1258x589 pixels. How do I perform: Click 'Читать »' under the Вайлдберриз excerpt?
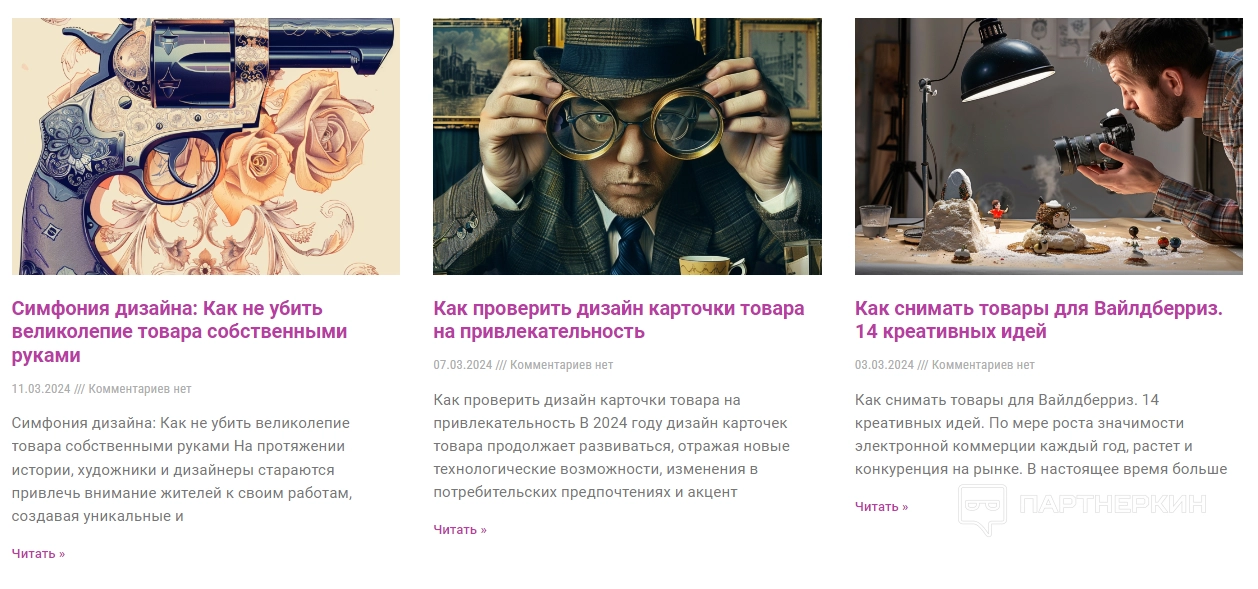coord(882,506)
